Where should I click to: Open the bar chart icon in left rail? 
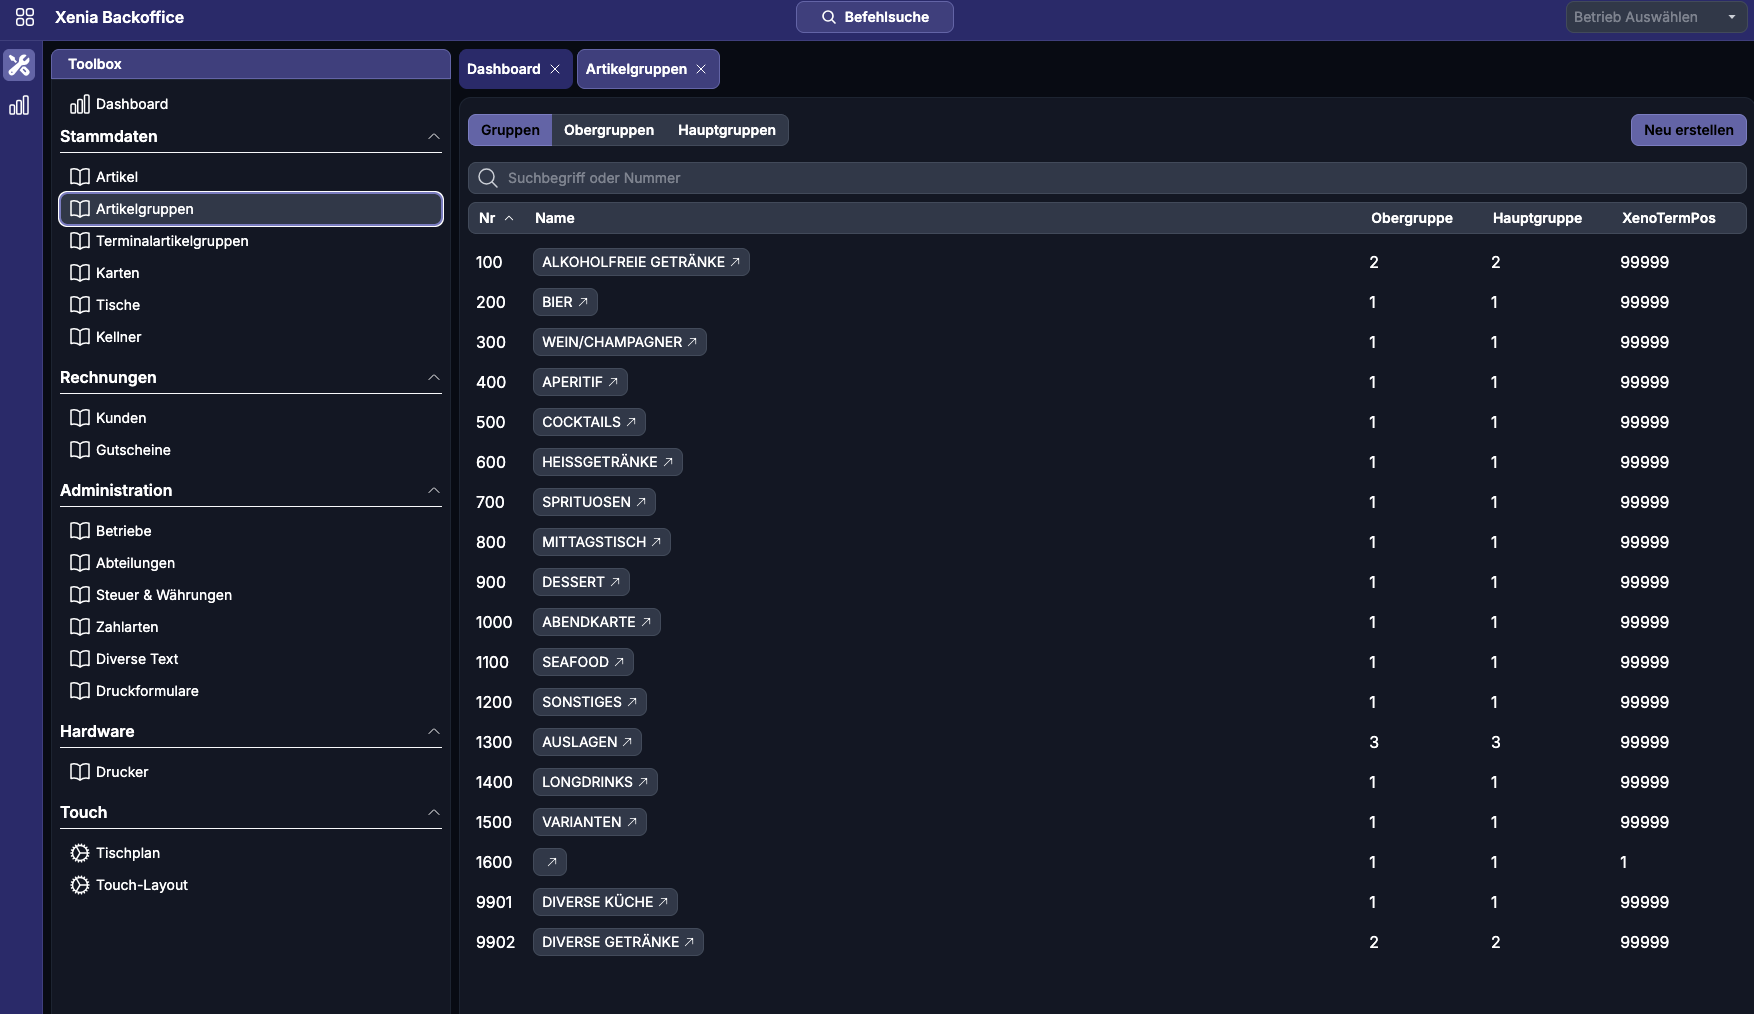19,106
